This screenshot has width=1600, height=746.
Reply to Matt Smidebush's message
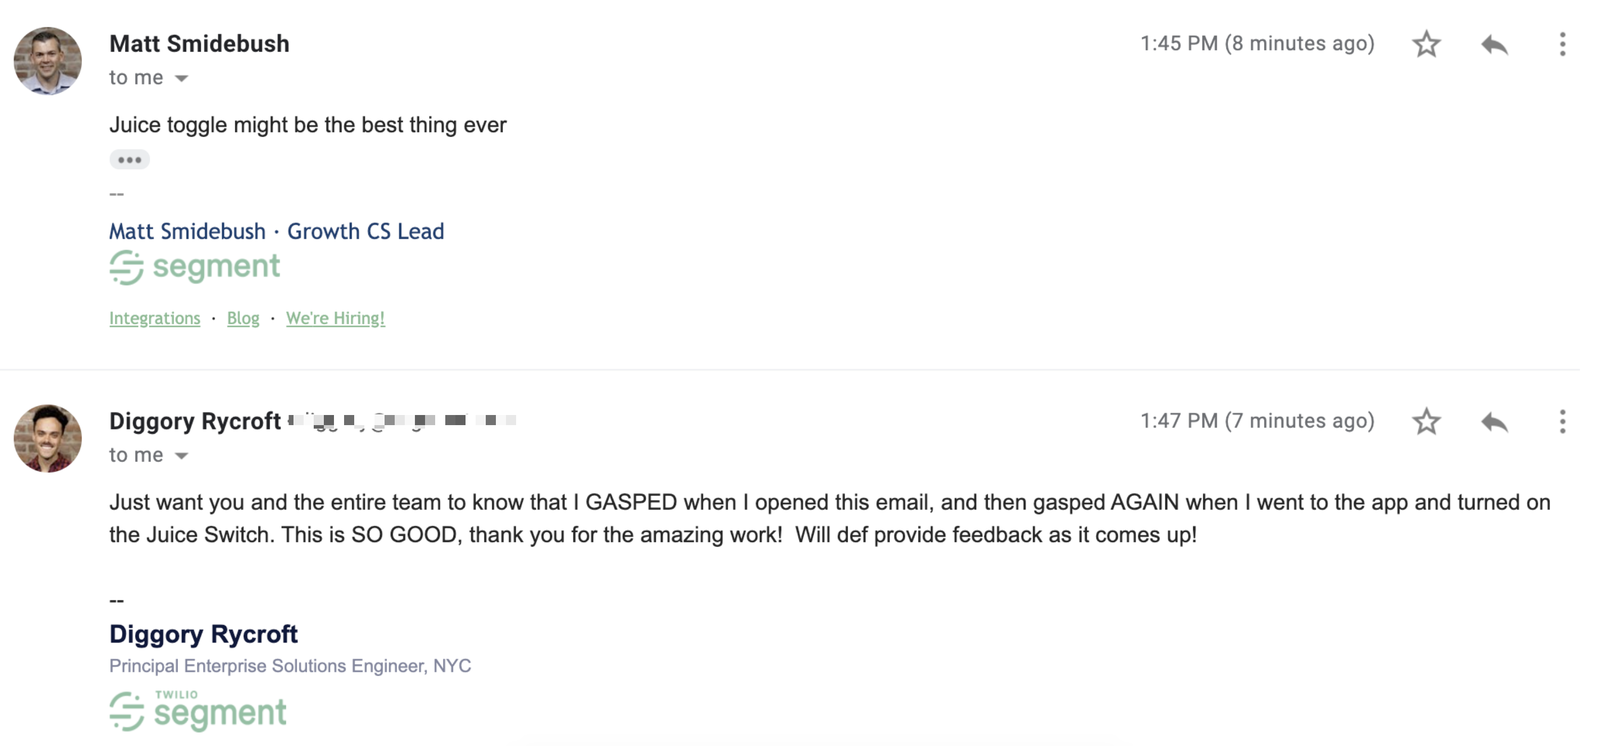click(x=1494, y=44)
